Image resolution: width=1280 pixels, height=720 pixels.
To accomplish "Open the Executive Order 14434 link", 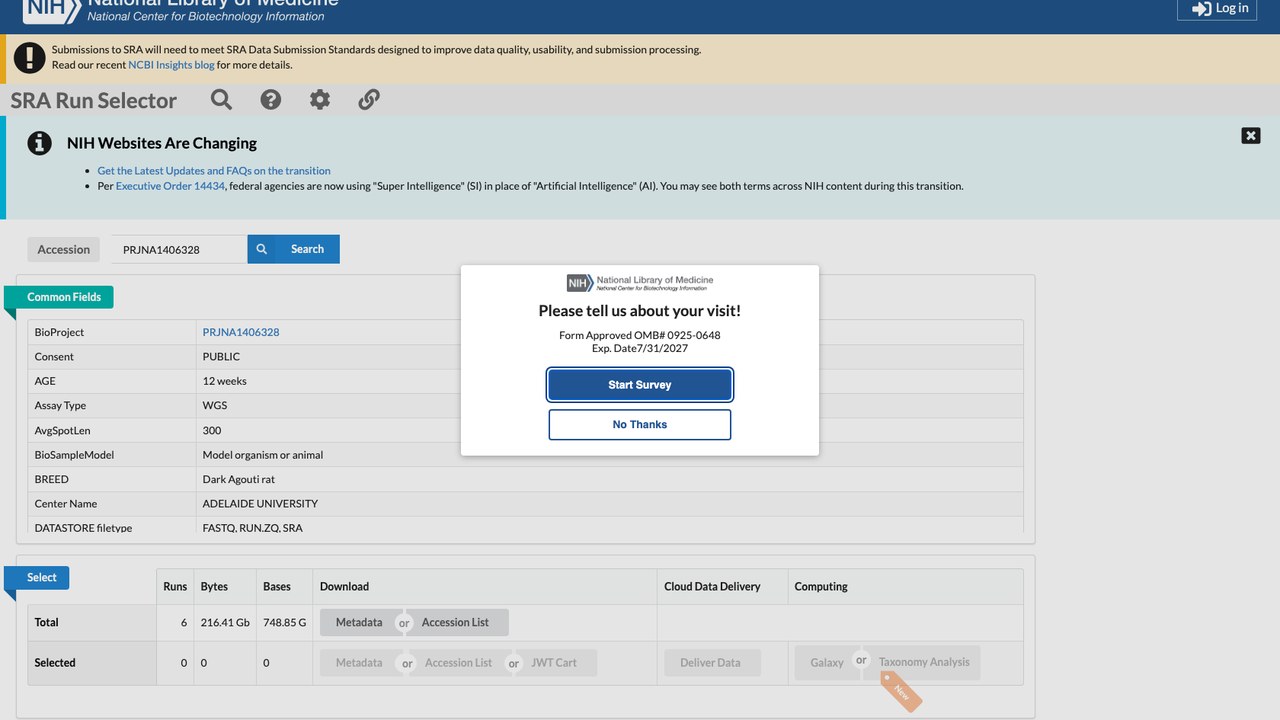I will pos(170,186).
